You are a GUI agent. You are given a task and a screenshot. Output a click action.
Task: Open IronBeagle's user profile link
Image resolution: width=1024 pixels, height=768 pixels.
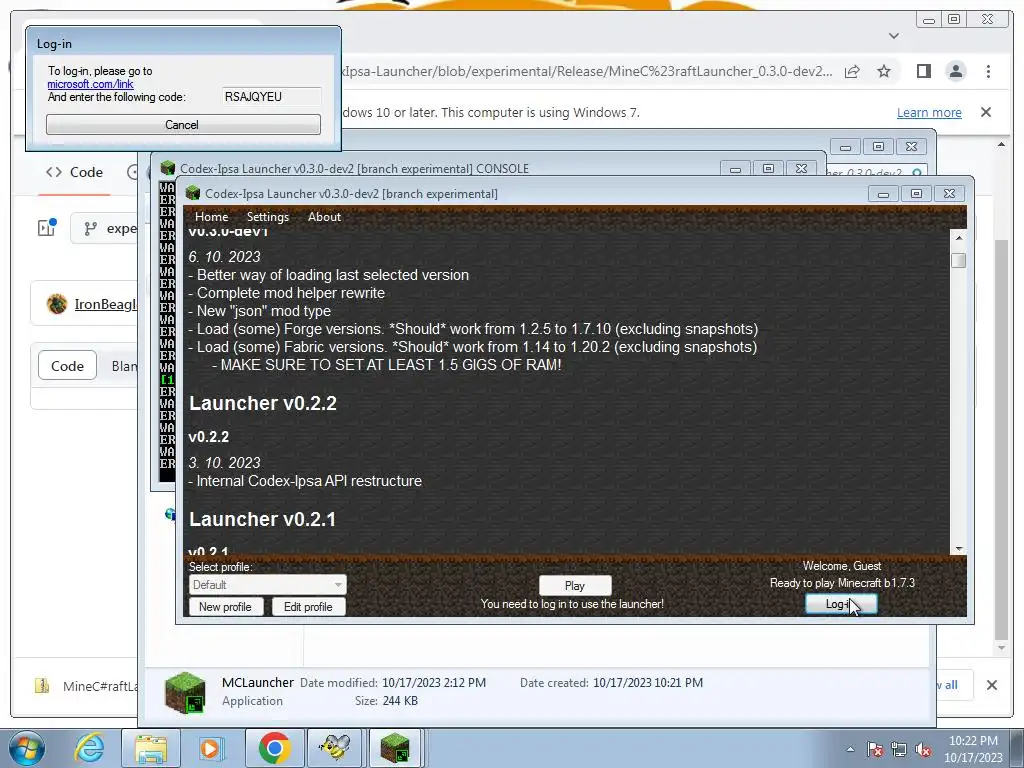click(106, 304)
